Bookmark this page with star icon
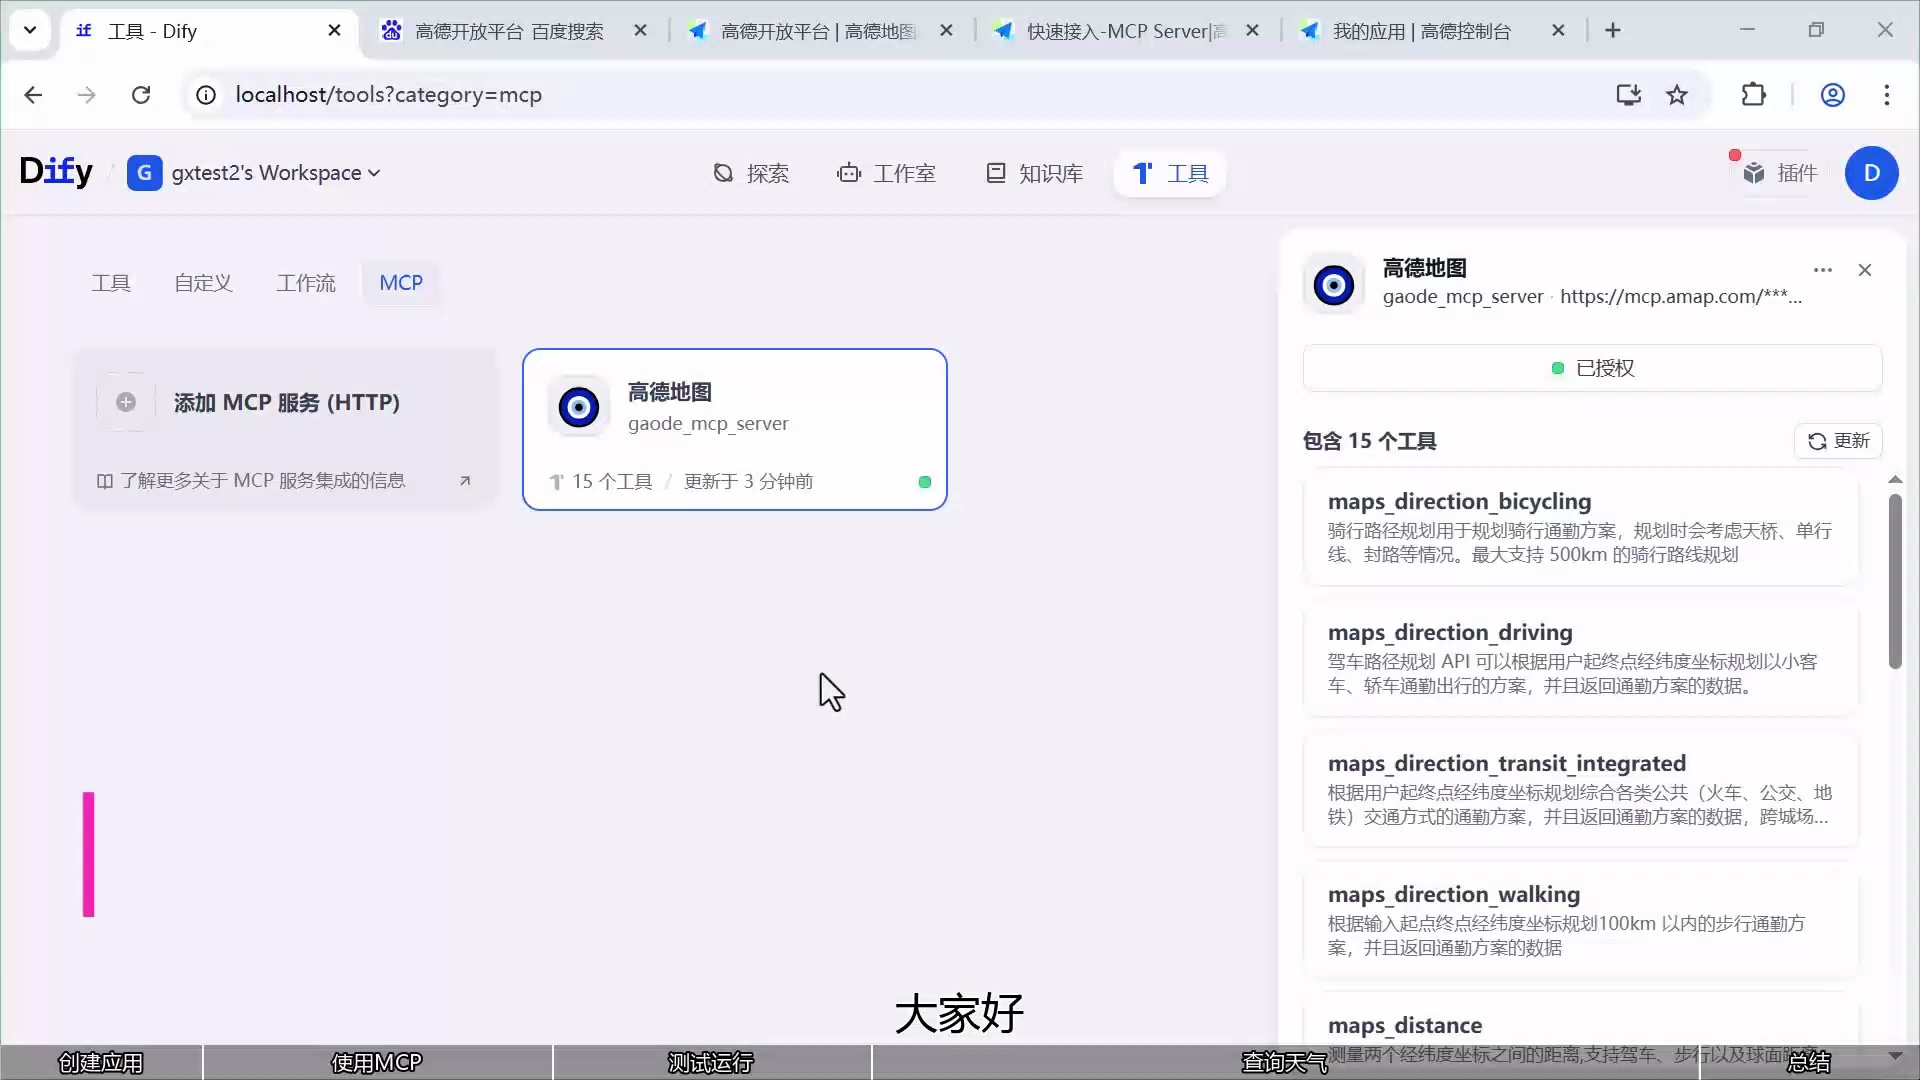The width and height of the screenshot is (1920, 1080). (1676, 95)
